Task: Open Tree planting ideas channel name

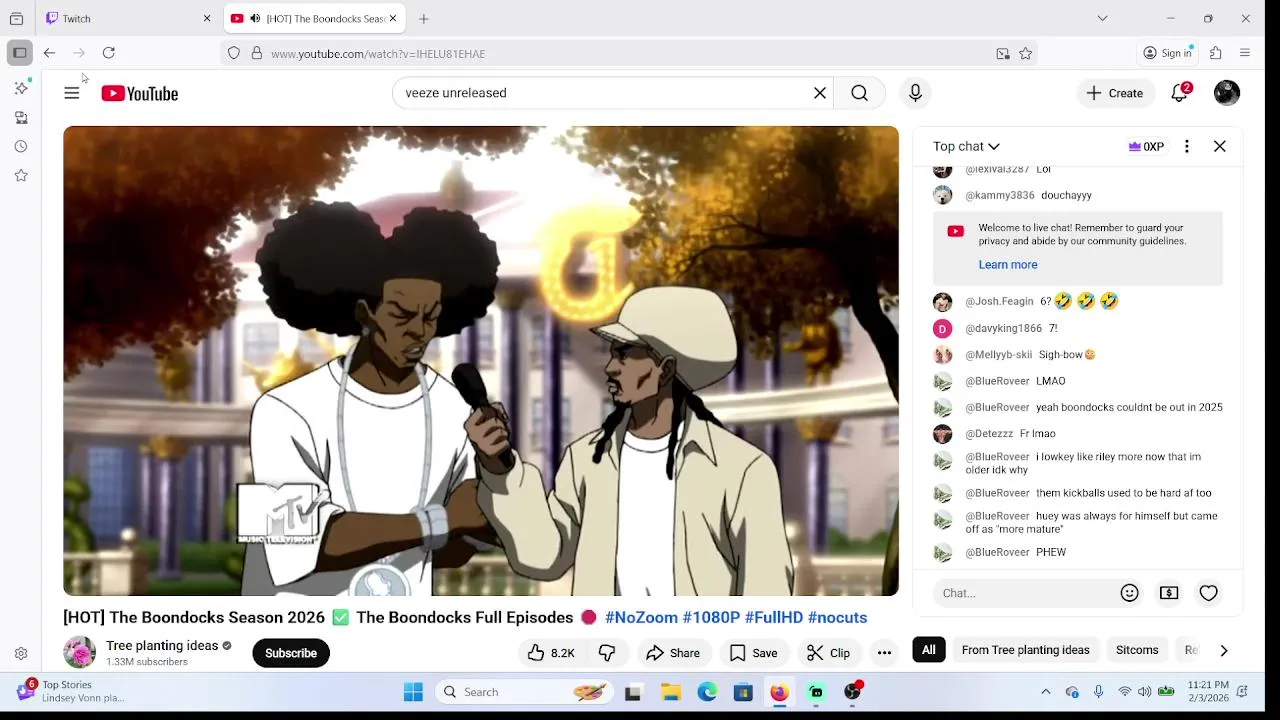Action: coord(162,646)
